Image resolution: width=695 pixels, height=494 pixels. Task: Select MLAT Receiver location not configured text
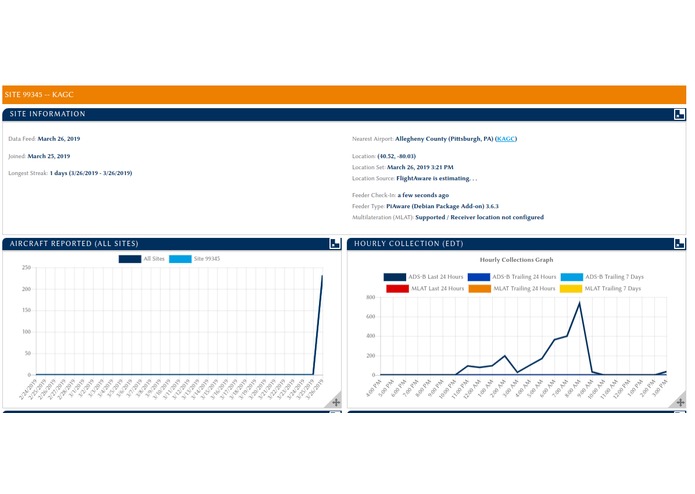coord(480,217)
